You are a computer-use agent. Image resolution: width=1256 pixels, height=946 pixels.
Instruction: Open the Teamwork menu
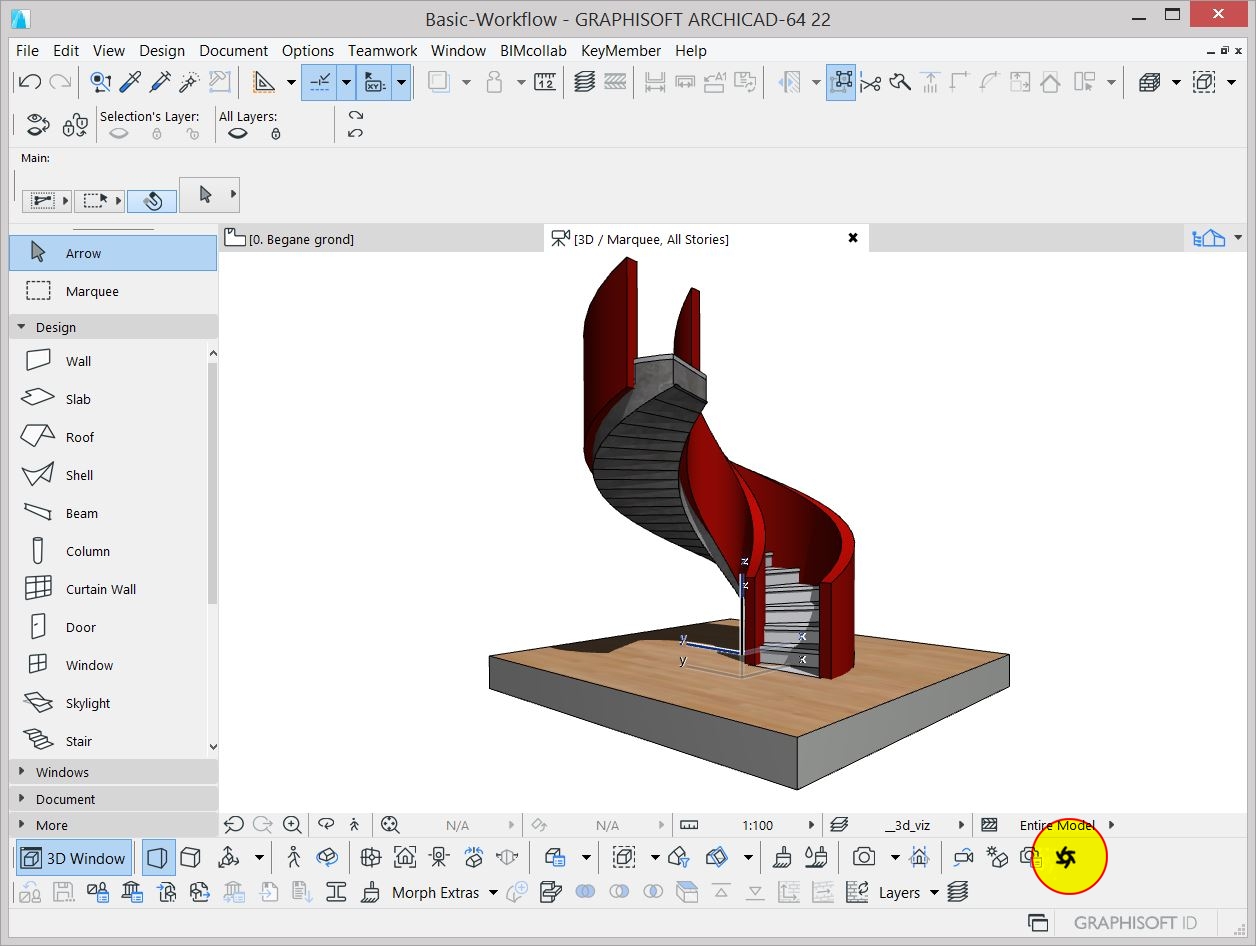point(382,50)
